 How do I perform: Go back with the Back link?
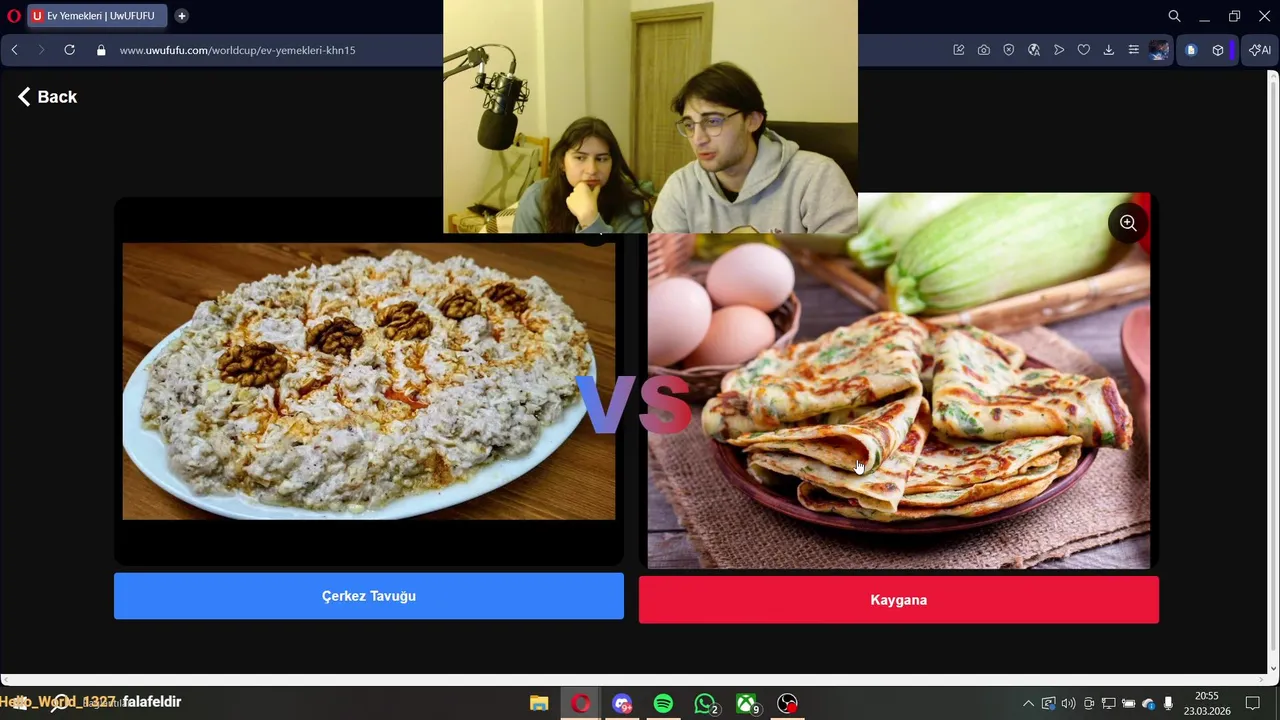(47, 97)
